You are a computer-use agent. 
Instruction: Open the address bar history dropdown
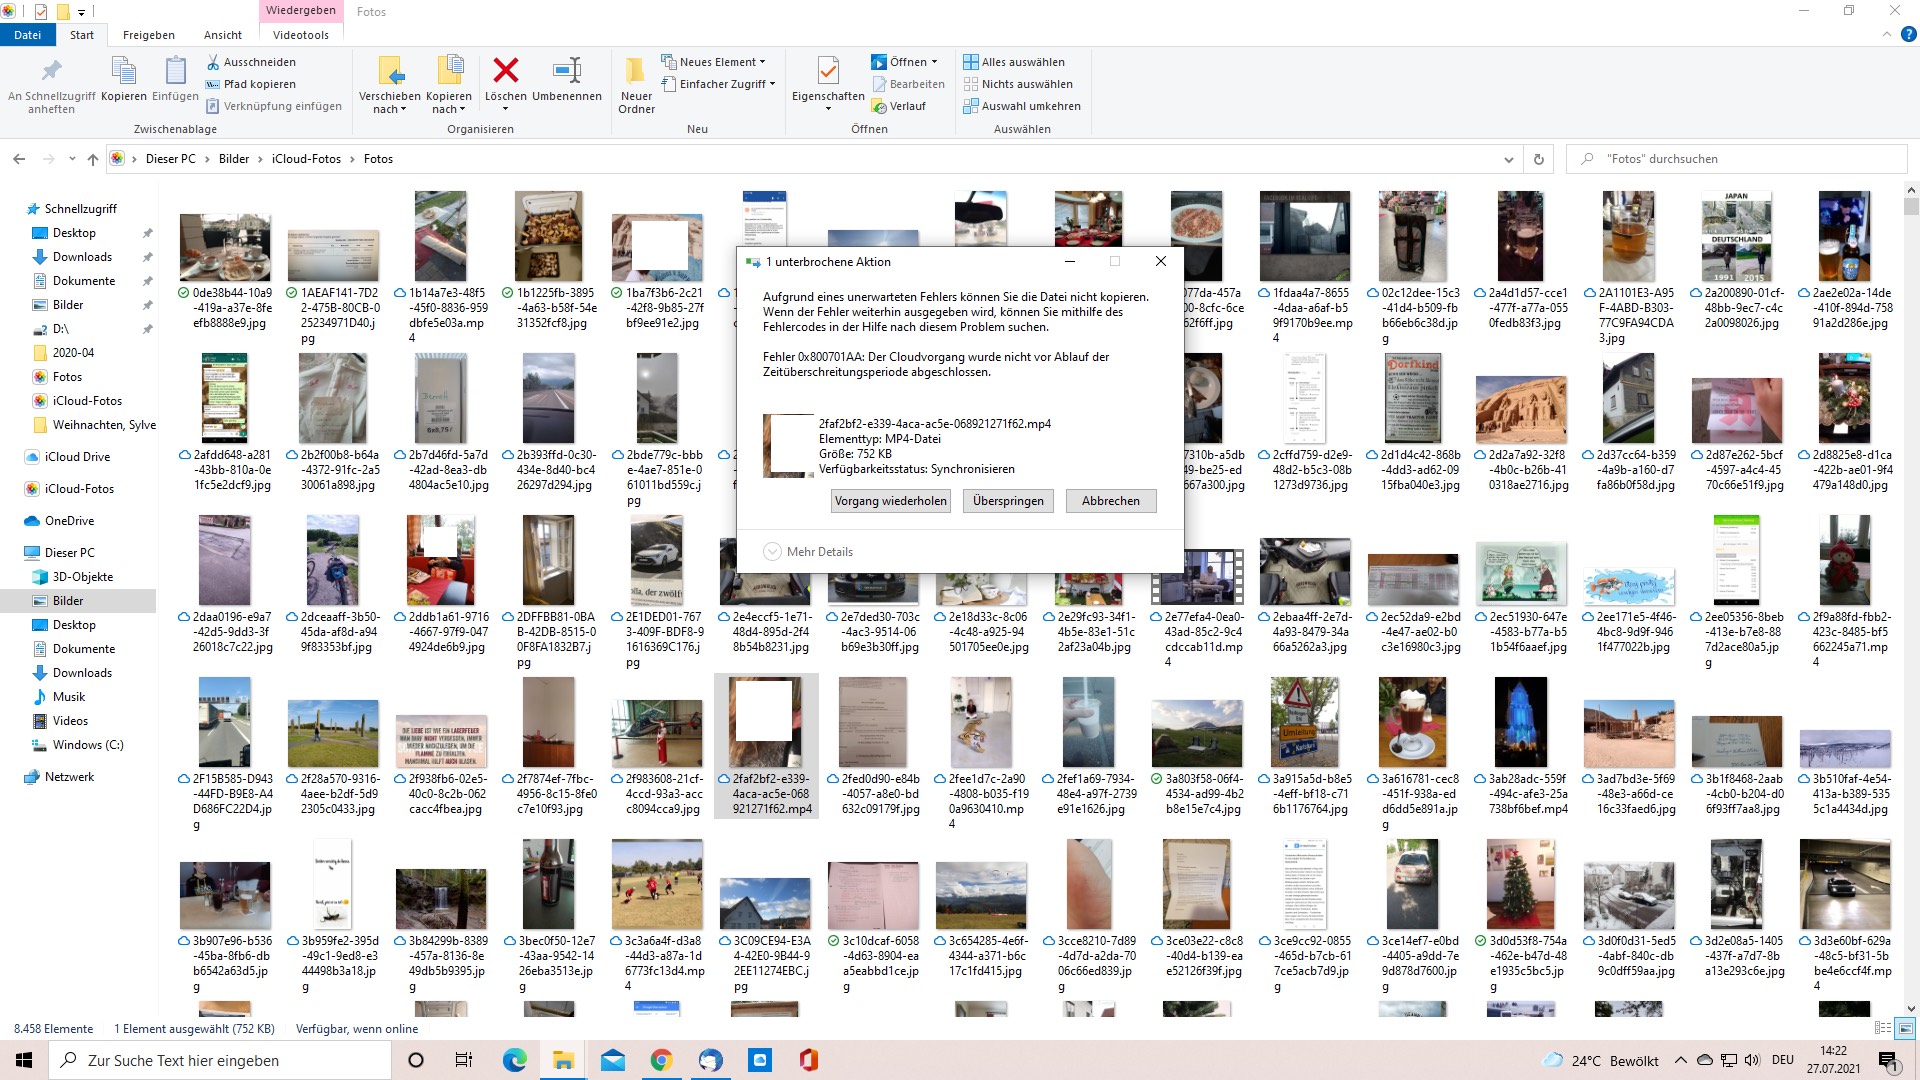[x=1508, y=159]
